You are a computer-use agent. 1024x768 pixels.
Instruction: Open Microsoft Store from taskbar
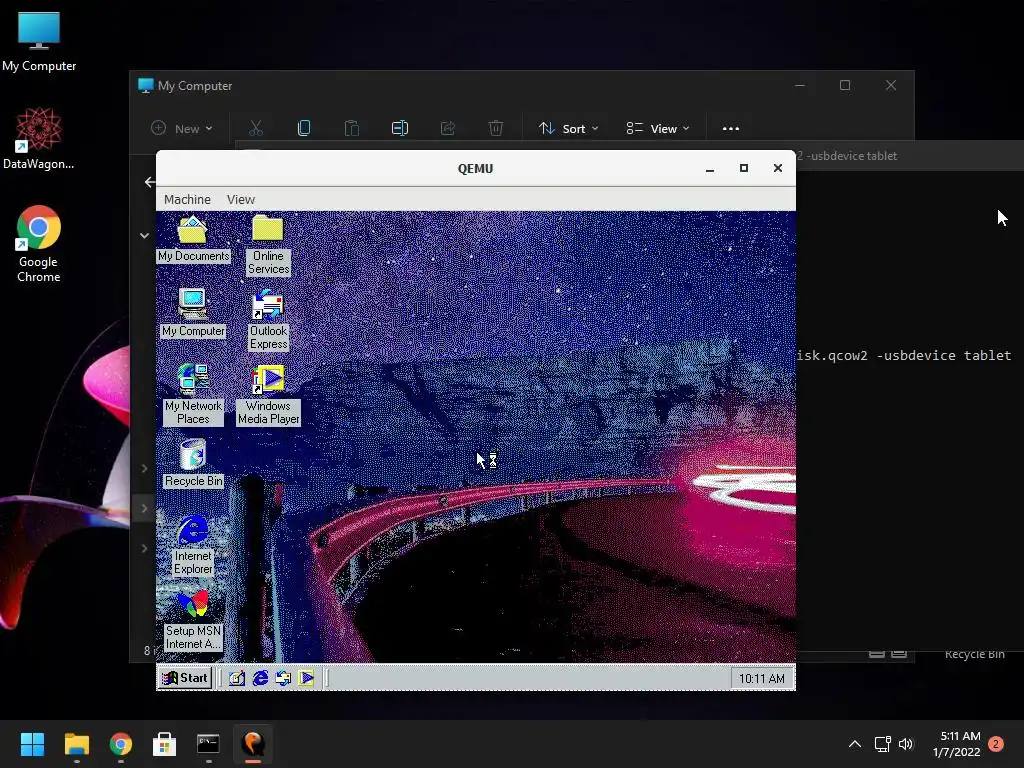coord(165,744)
